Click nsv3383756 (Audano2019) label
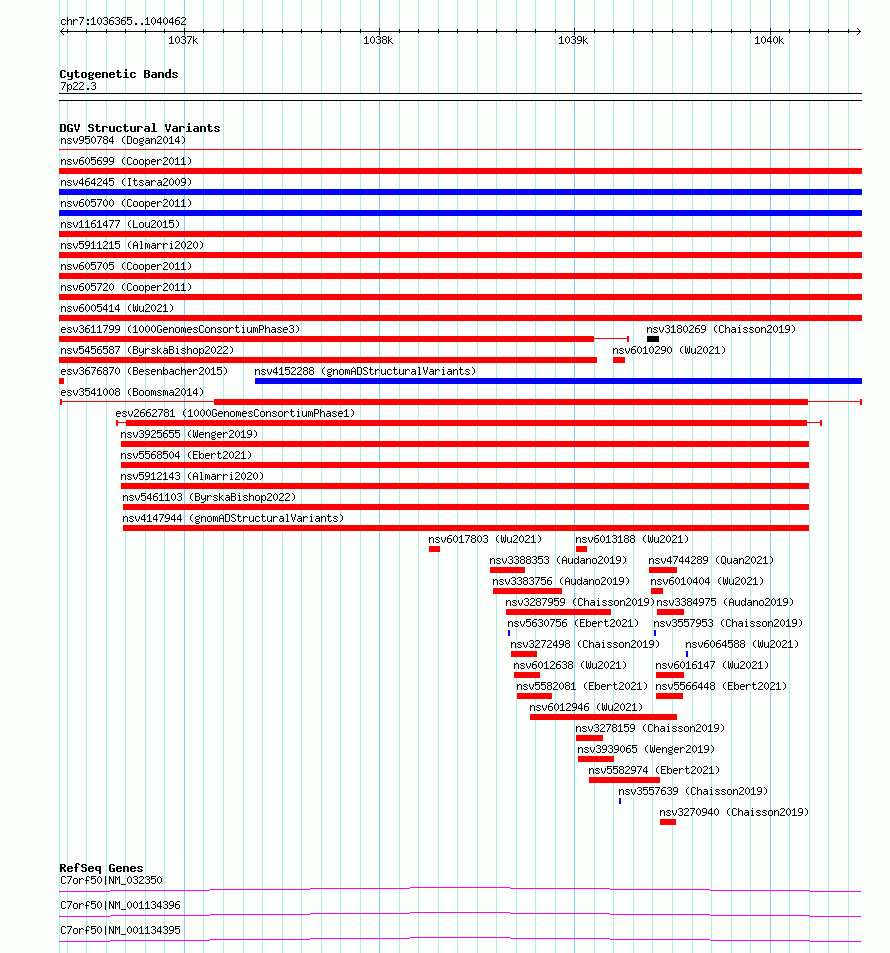The image size is (890, 953). pos(561,582)
